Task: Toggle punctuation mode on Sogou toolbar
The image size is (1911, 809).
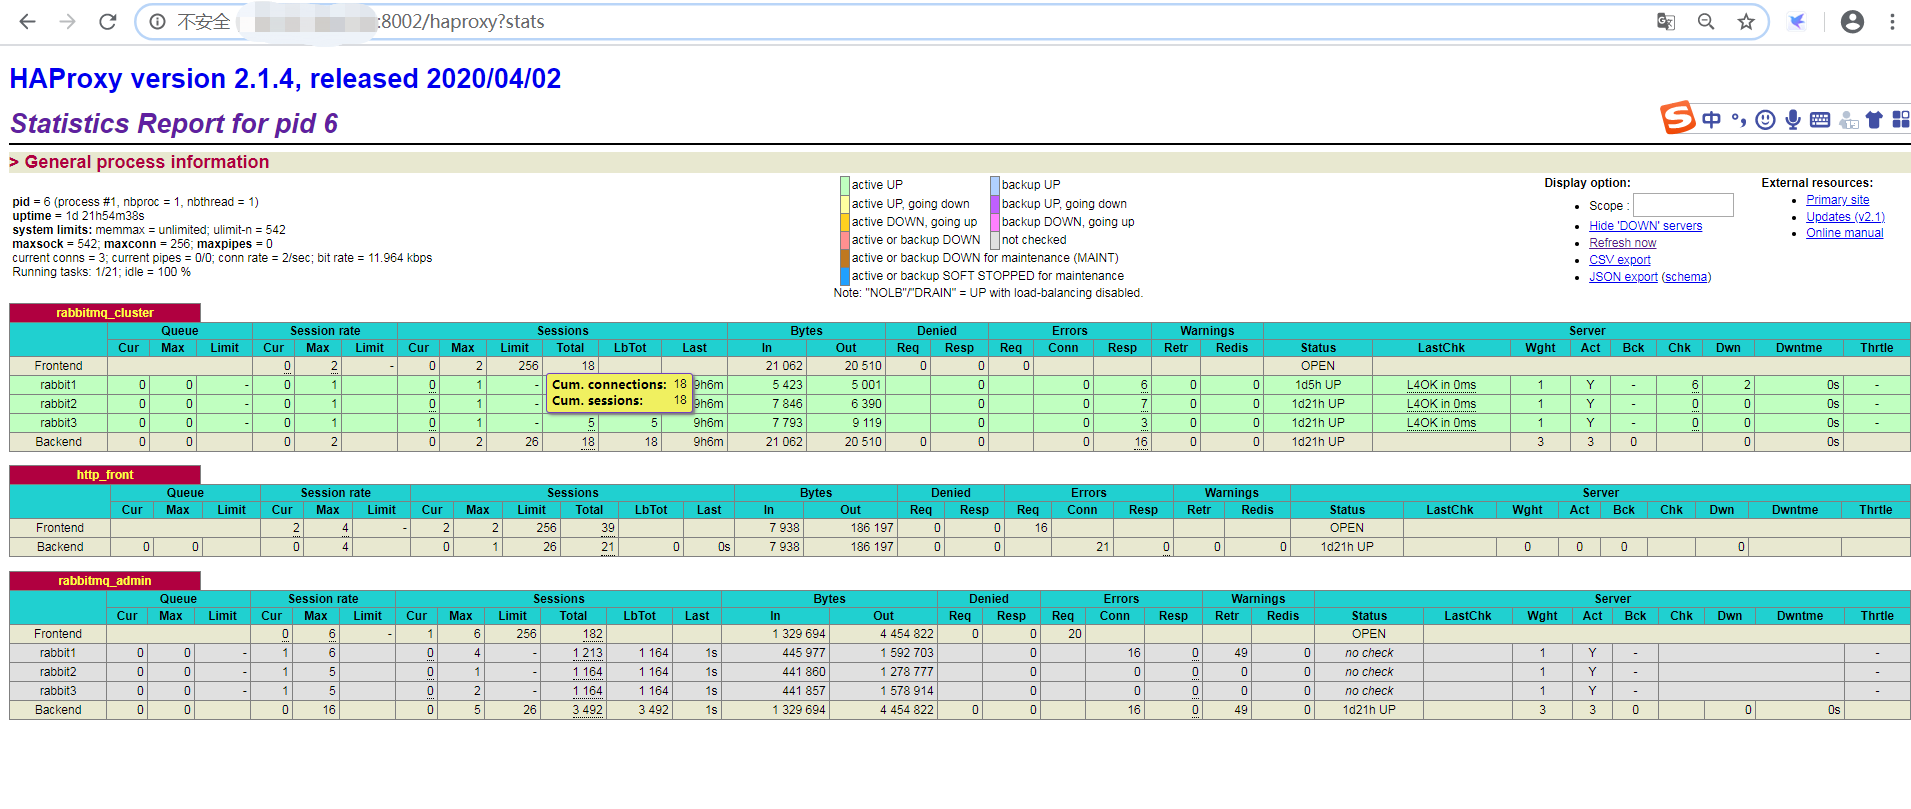Action: 1739,120
